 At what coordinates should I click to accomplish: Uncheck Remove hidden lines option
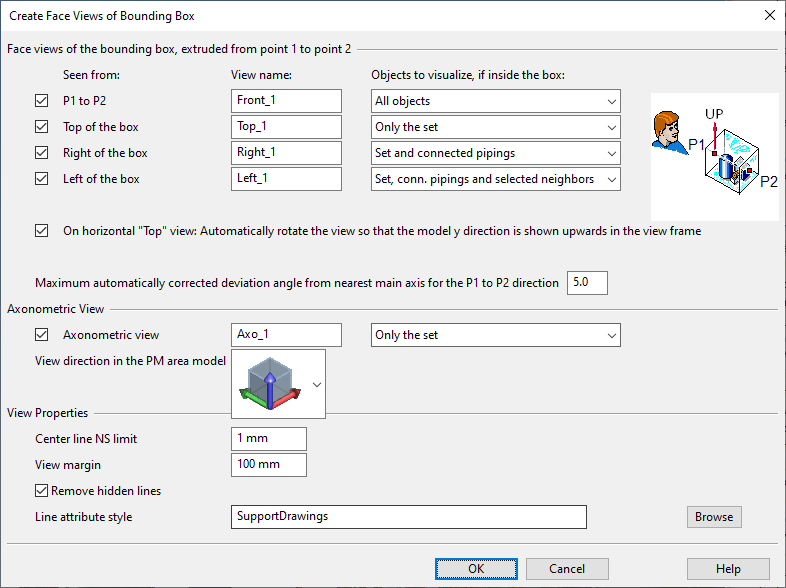pos(41,491)
